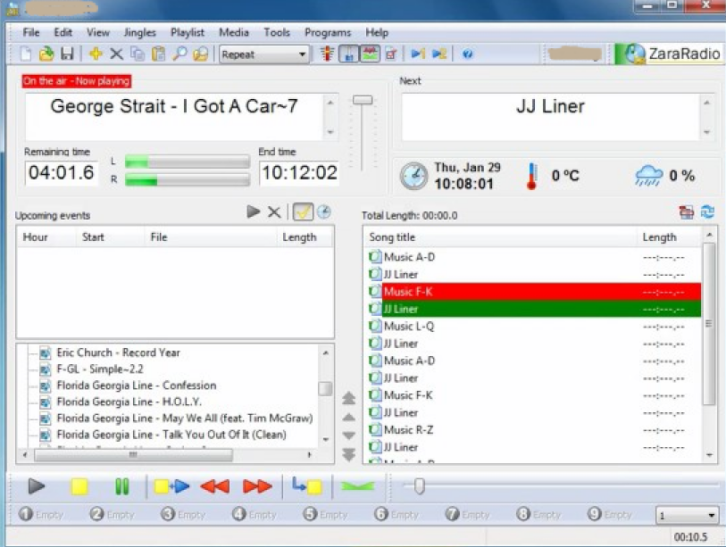Delete upcoming event with X icon
The image size is (726, 547).
coord(274,213)
